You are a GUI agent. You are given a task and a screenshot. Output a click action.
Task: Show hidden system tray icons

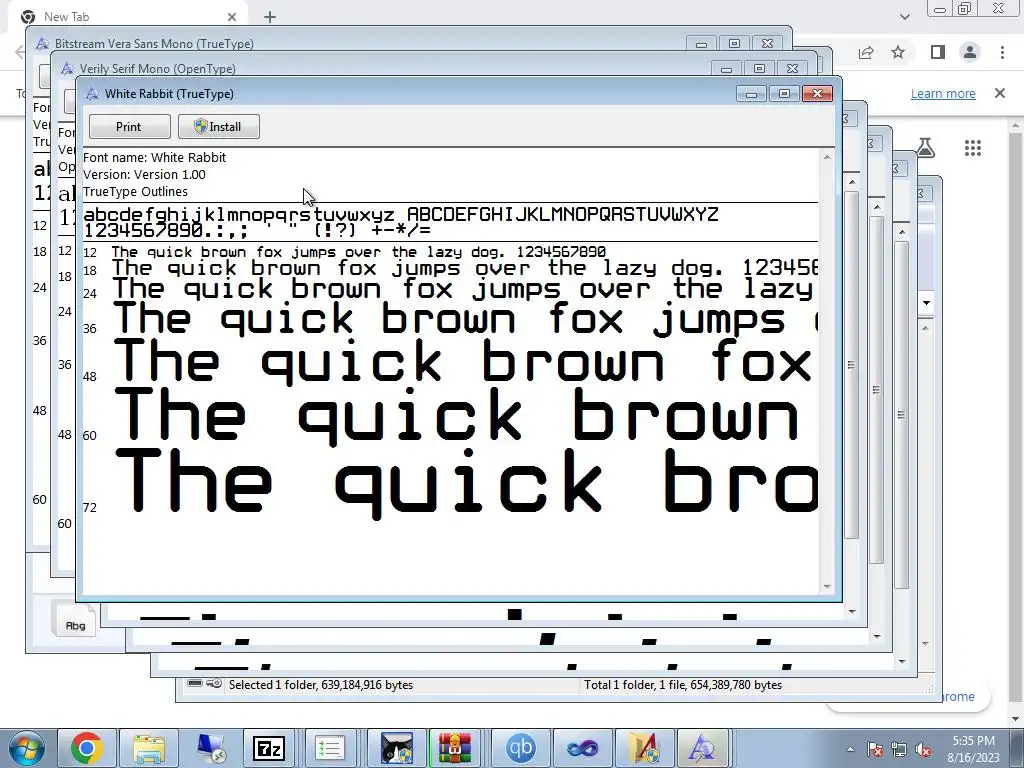[x=850, y=749]
